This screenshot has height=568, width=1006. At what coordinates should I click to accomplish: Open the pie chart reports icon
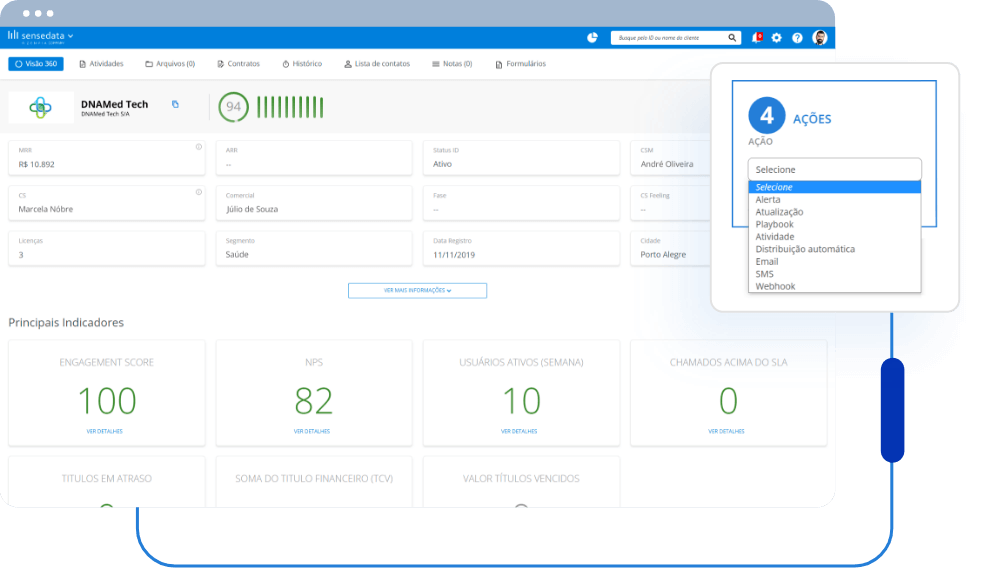(x=592, y=38)
